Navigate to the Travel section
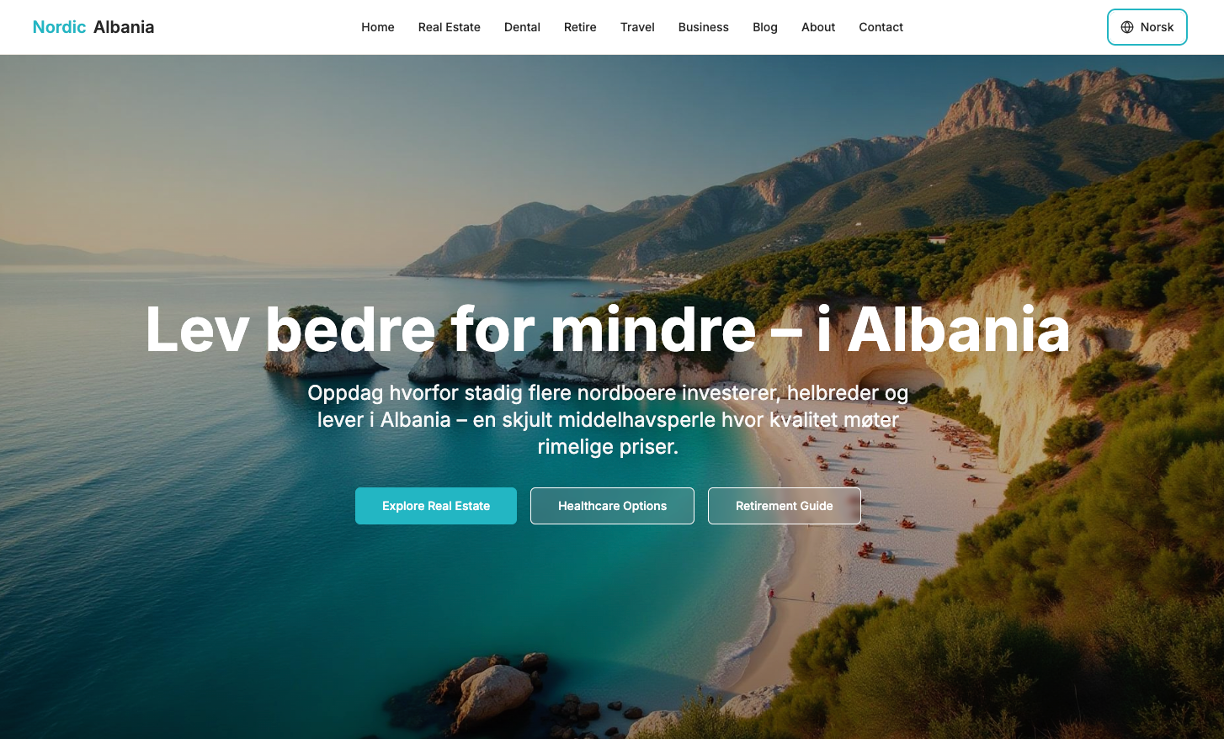1224x740 pixels. (x=637, y=27)
